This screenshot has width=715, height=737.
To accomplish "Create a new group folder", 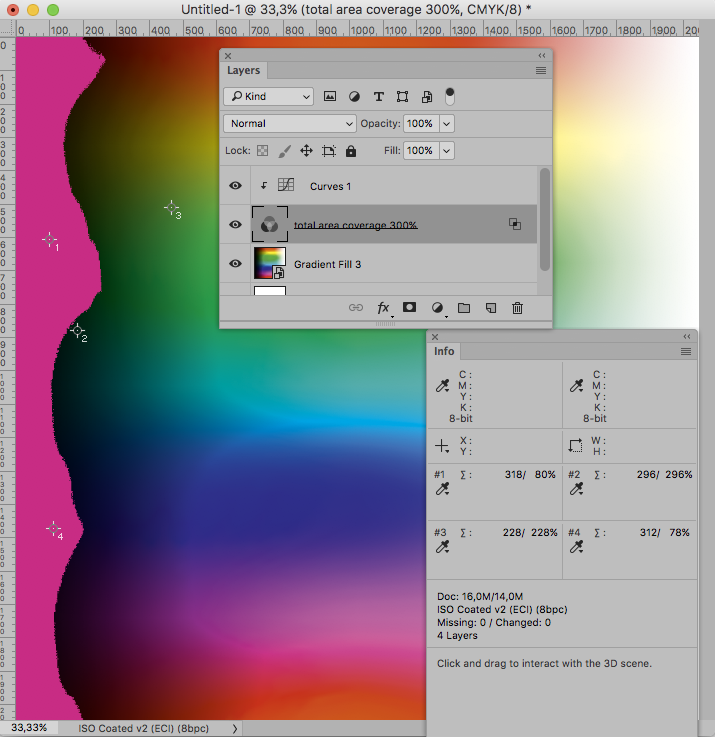I will click(x=464, y=308).
